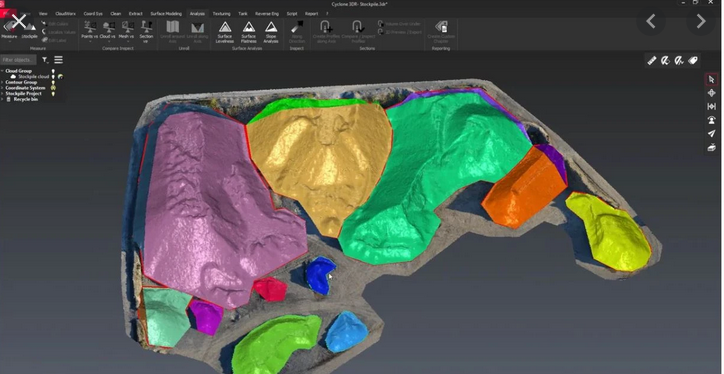Toggle visibility icon of Coordinate System
Viewport: 724px width, 374px height.
tap(53, 88)
